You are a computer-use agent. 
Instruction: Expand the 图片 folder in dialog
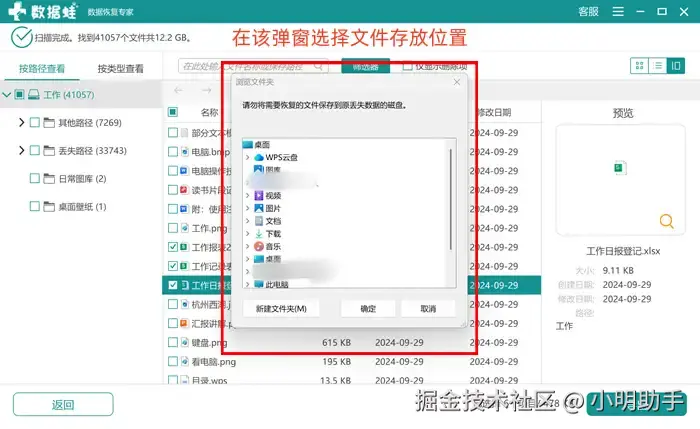247,208
